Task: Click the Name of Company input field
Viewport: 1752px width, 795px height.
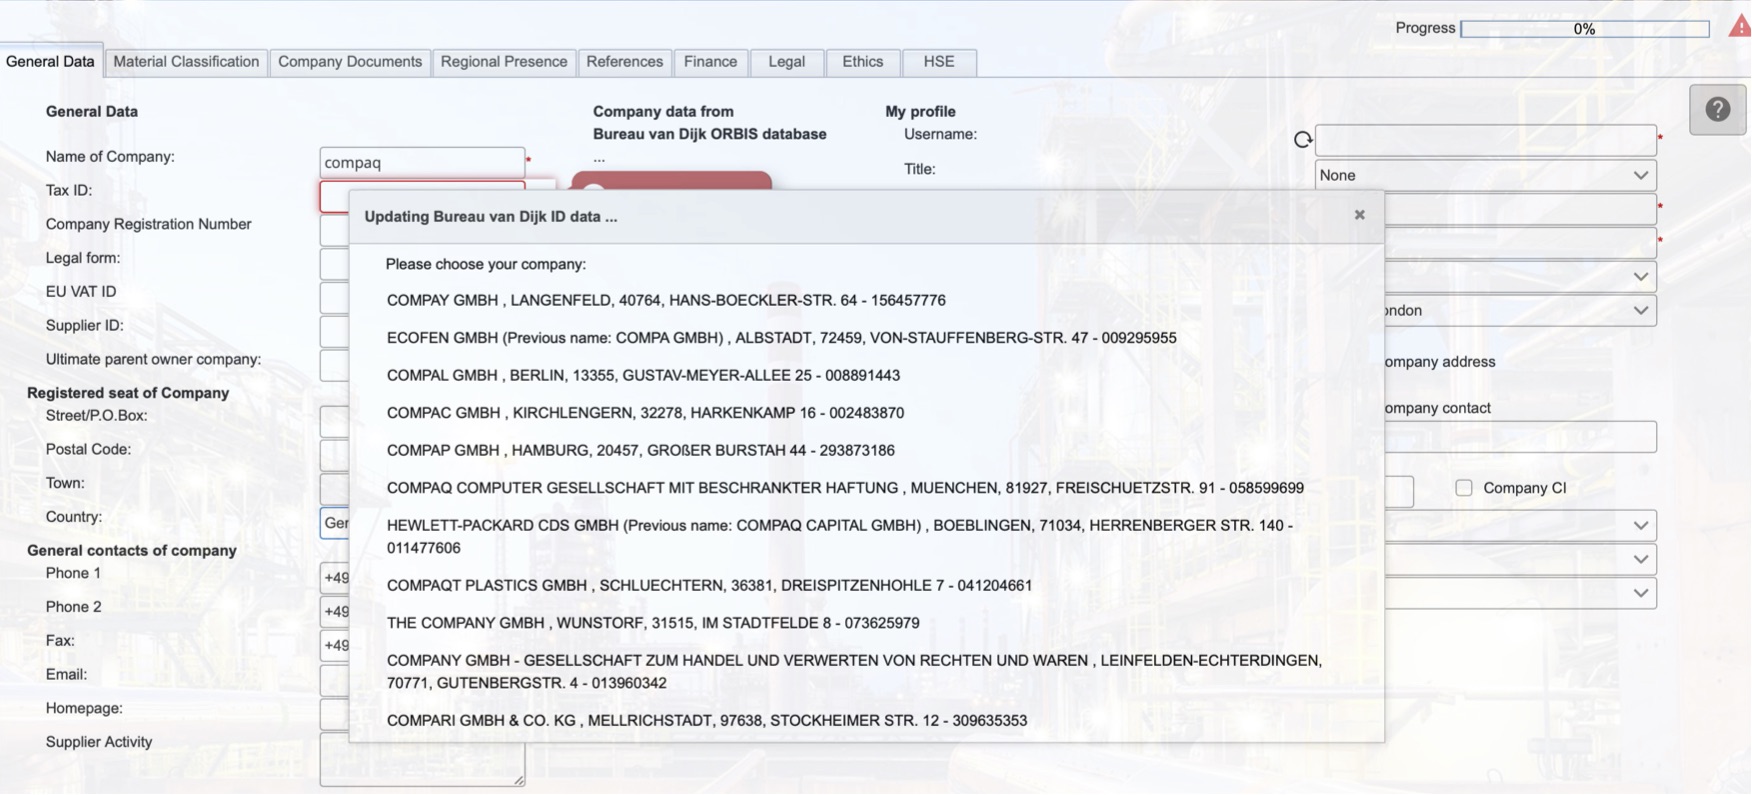Action: click(421, 162)
